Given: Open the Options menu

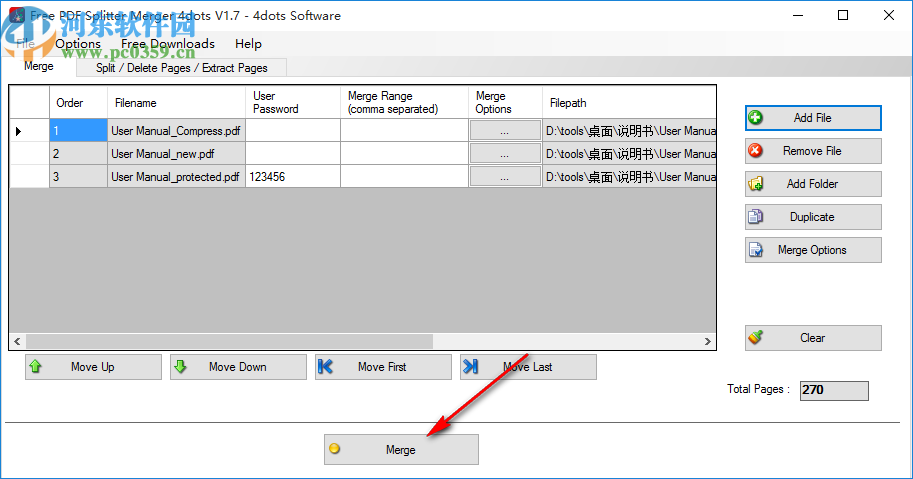Looking at the screenshot, I should coord(78,44).
